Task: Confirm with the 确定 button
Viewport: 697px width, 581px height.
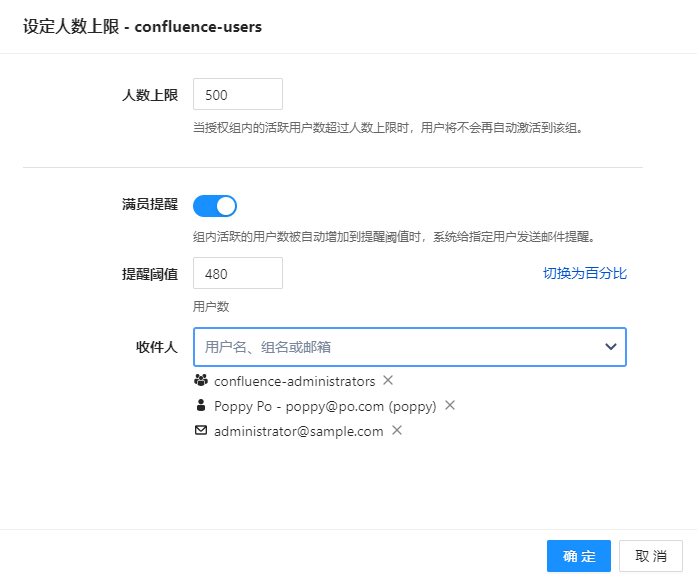Action: [578, 556]
